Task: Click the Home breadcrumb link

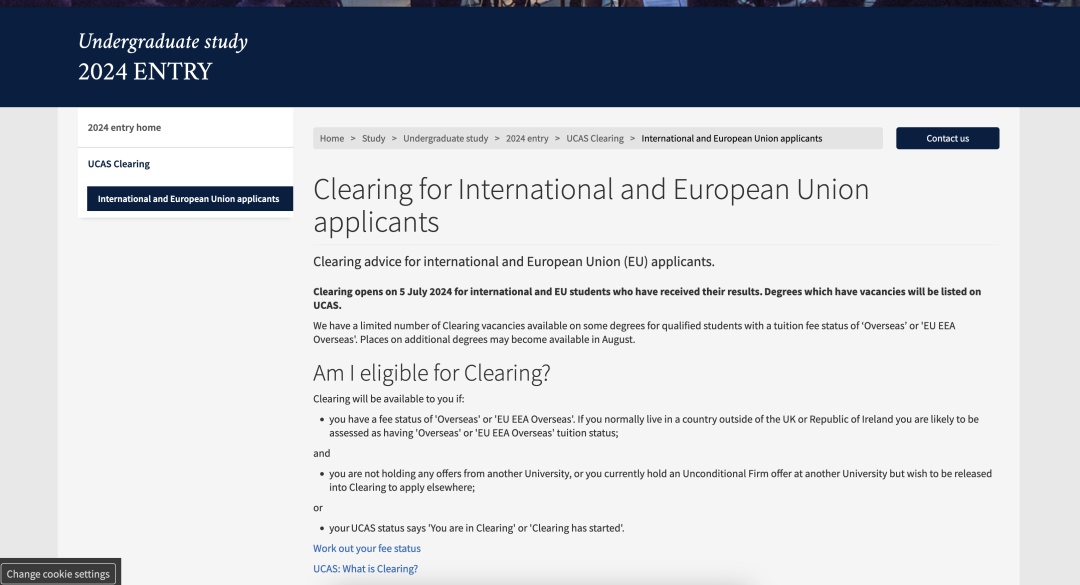Action: [x=332, y=139]
